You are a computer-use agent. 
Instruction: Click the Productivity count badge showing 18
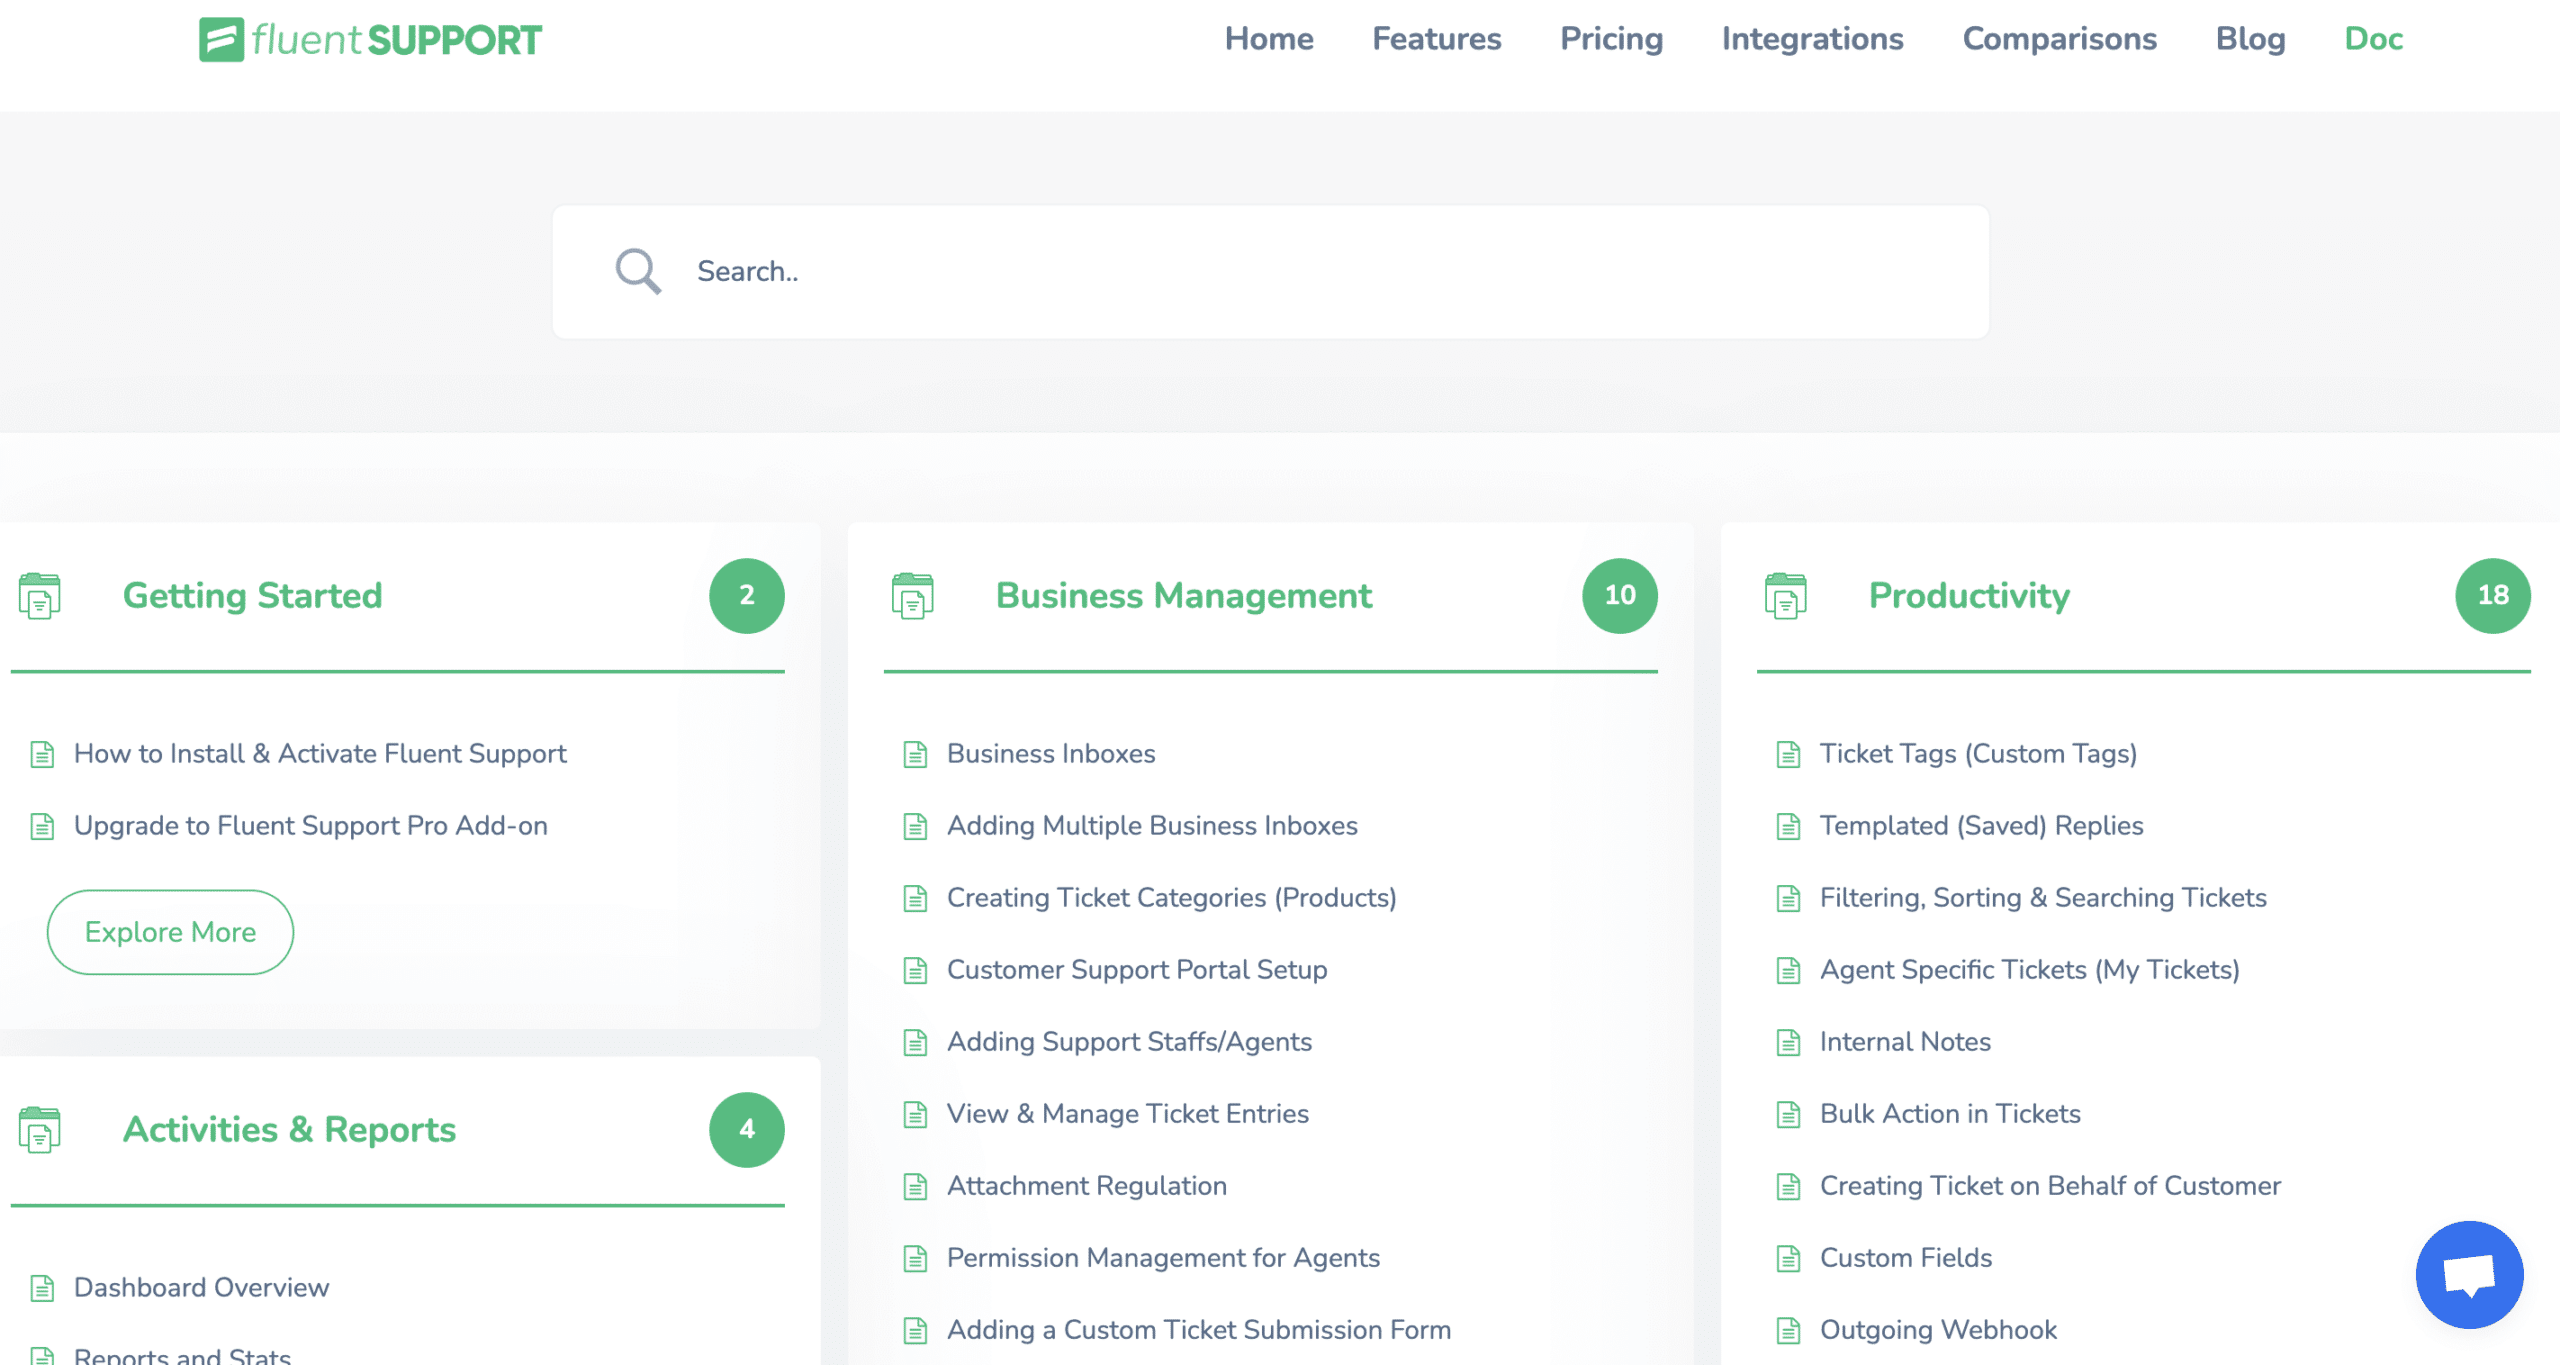pos(2492,595)
